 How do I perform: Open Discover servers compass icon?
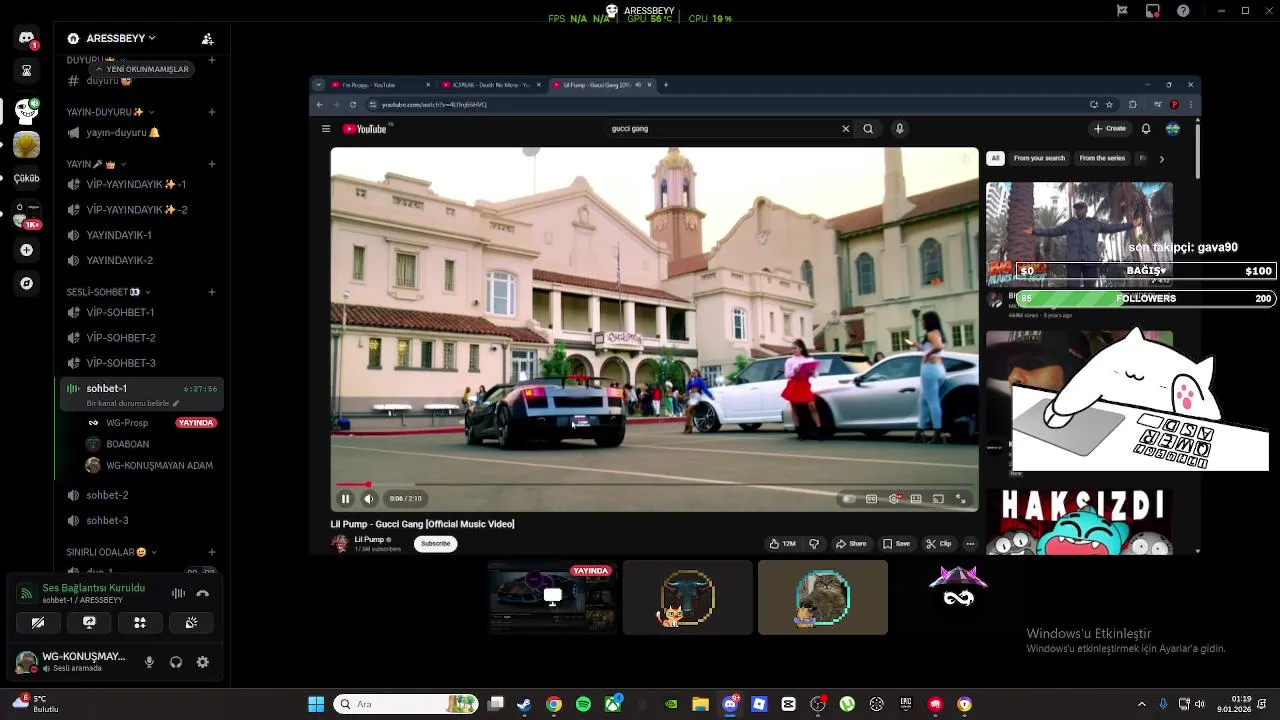27,283
